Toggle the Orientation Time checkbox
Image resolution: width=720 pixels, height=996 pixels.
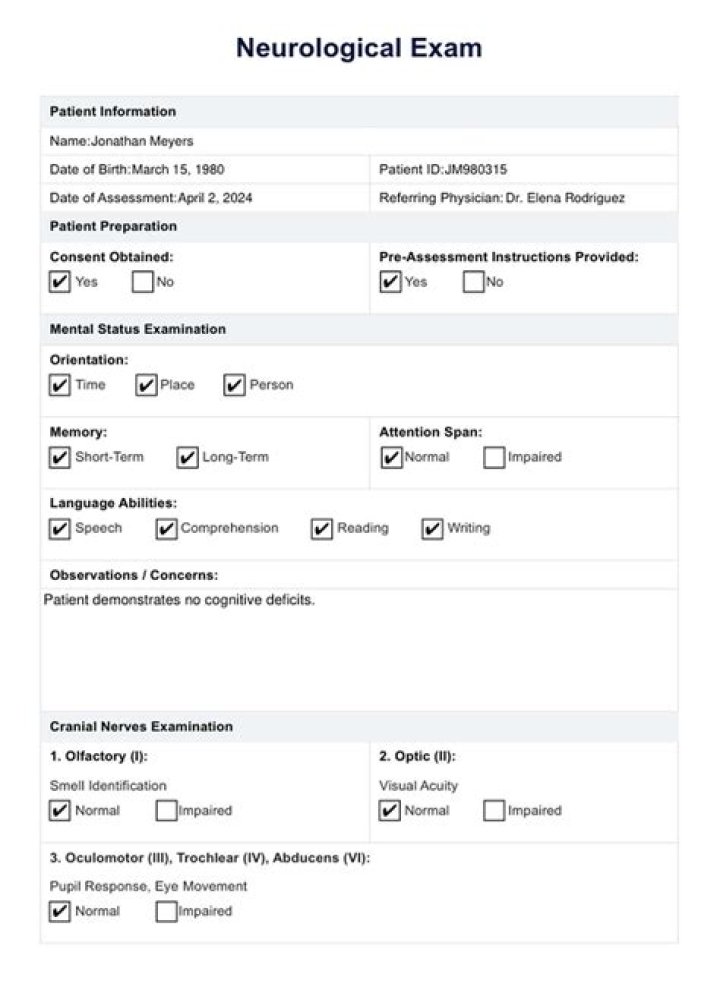pyautogui.click(x=60, y=385)
